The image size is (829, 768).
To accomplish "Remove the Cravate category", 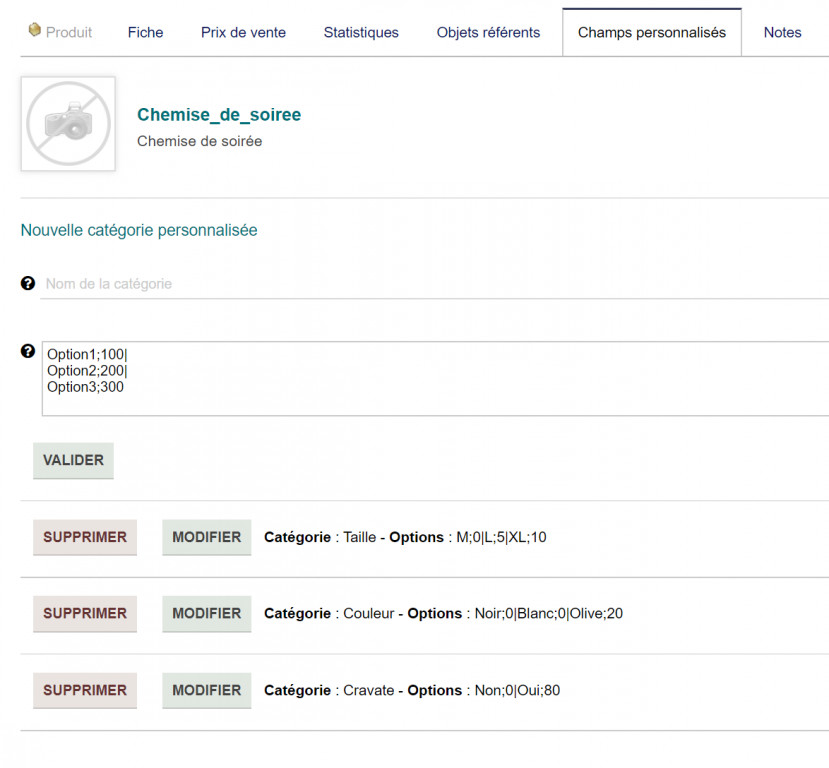I will coord(85,690).
